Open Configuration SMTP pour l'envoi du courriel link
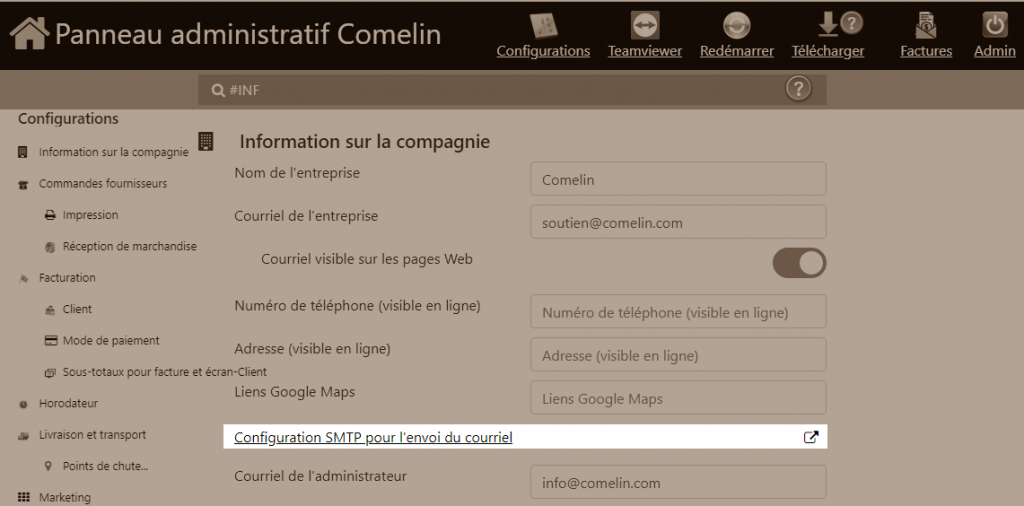This screenshot has height=506, width=1024. click(373, 437)
